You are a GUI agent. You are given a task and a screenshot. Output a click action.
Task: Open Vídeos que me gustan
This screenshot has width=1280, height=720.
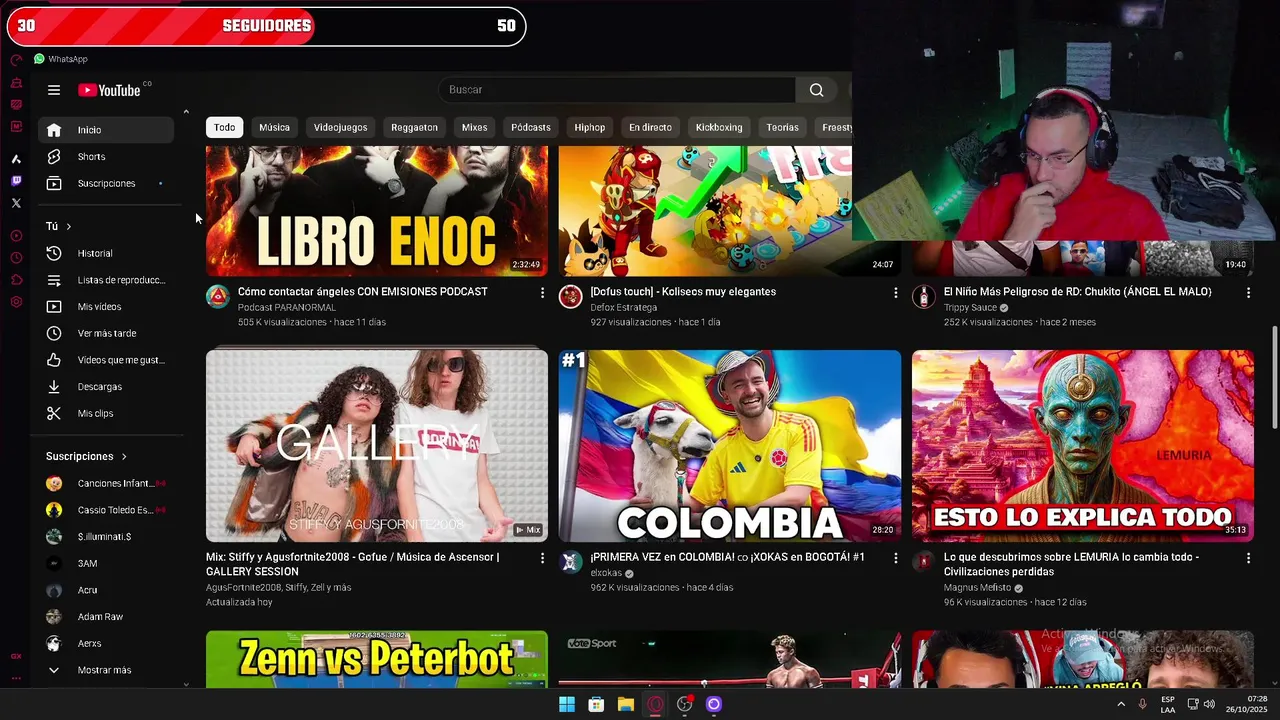(x=106, y=360)
